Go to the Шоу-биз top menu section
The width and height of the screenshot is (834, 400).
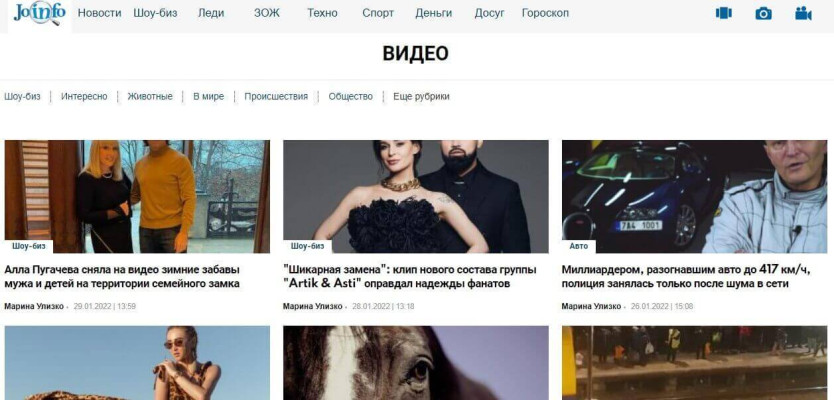coord(155,13)
